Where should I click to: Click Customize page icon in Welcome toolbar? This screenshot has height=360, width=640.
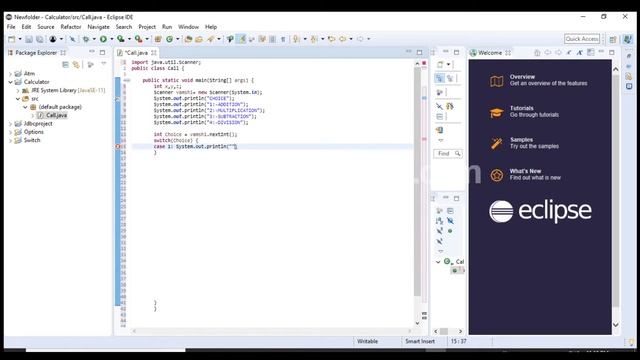[591, 53]
